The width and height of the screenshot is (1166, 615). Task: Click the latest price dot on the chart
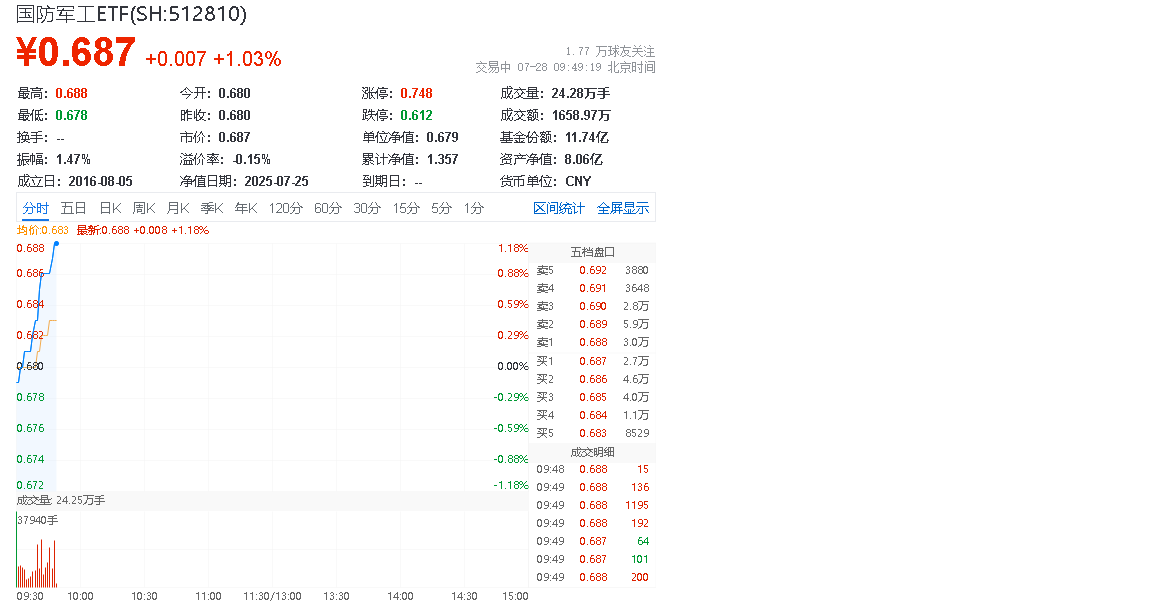click(x=57, y=244)
